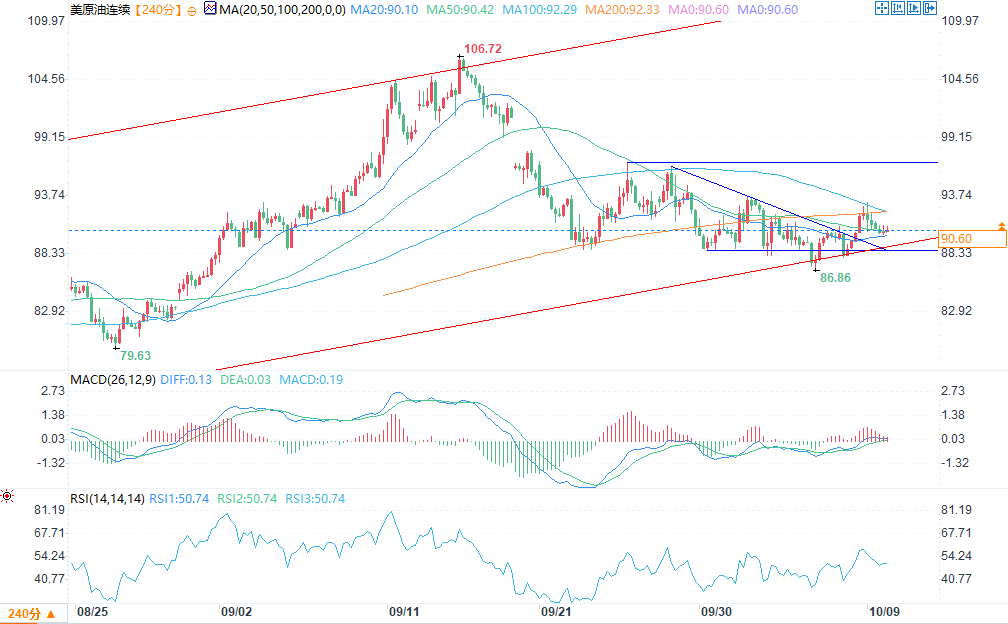Click the DIFF:0.13 readout

(x=186, y=380)
